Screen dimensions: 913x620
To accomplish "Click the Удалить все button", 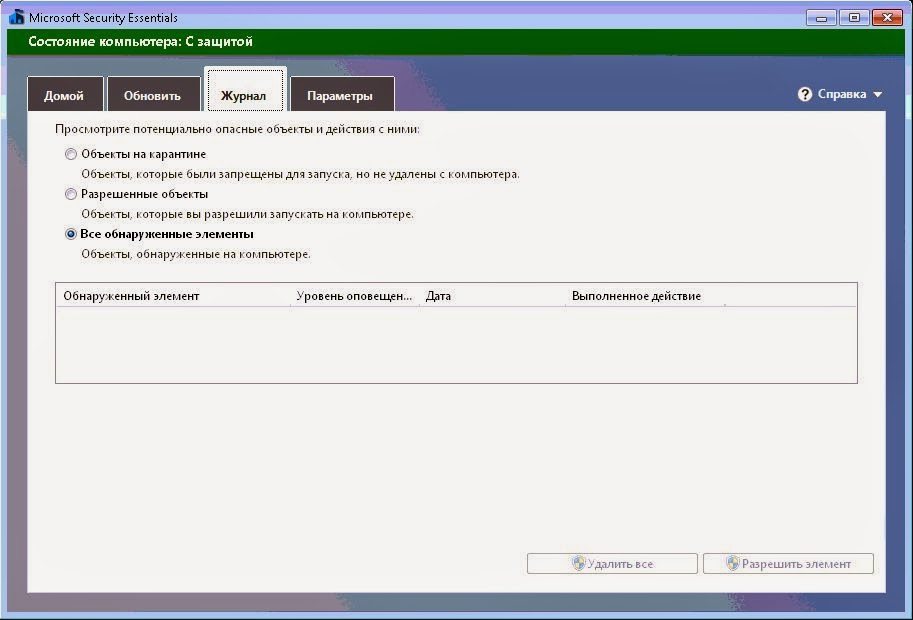I will pyautogui.click(x=612, y=564).
